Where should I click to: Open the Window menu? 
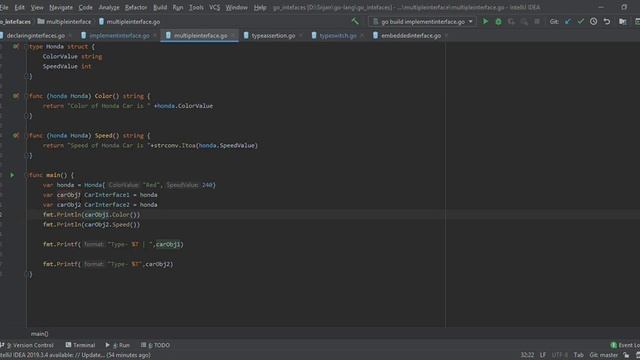point(237,7)
